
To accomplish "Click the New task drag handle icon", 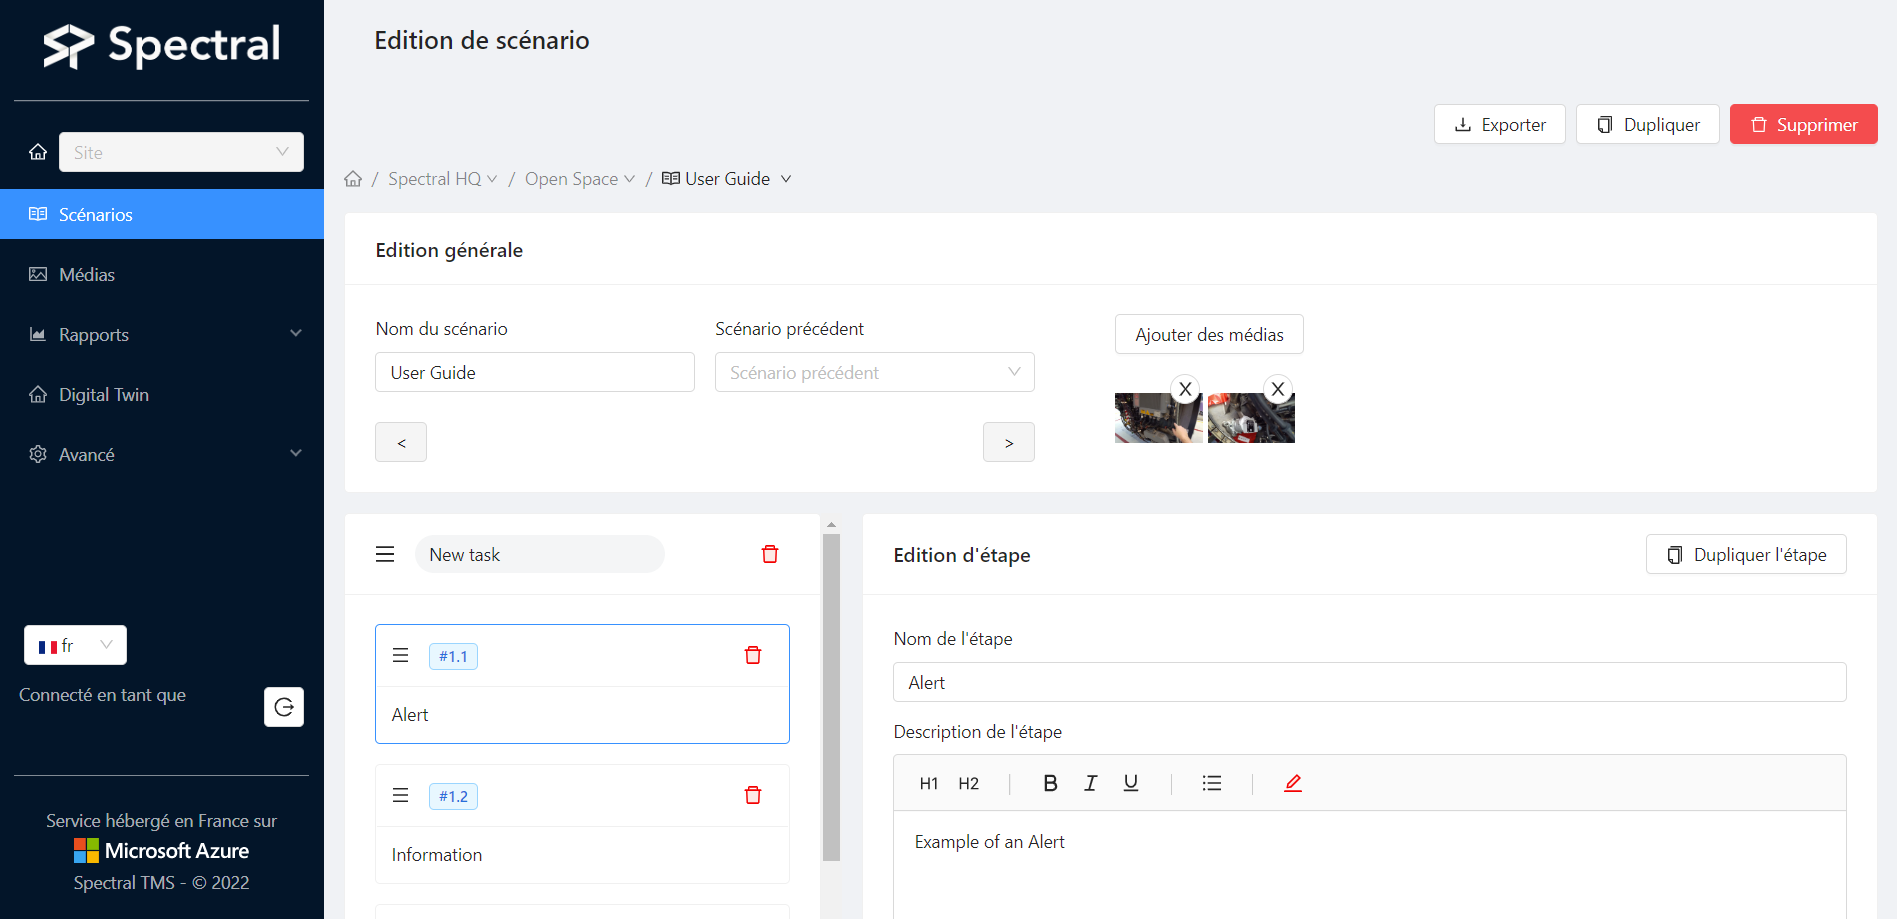I will click(385, 554).
